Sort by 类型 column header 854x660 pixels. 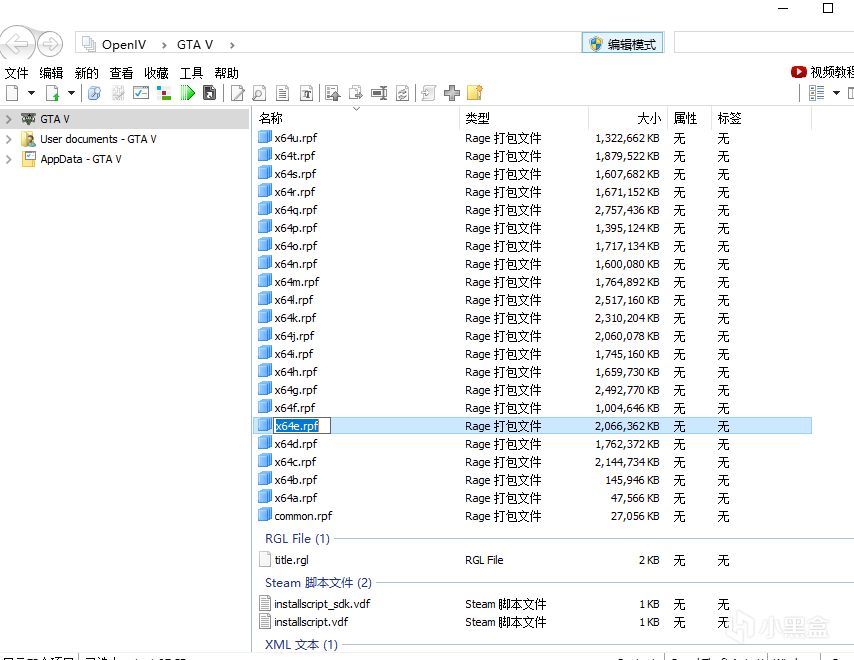tap(524, 118)
